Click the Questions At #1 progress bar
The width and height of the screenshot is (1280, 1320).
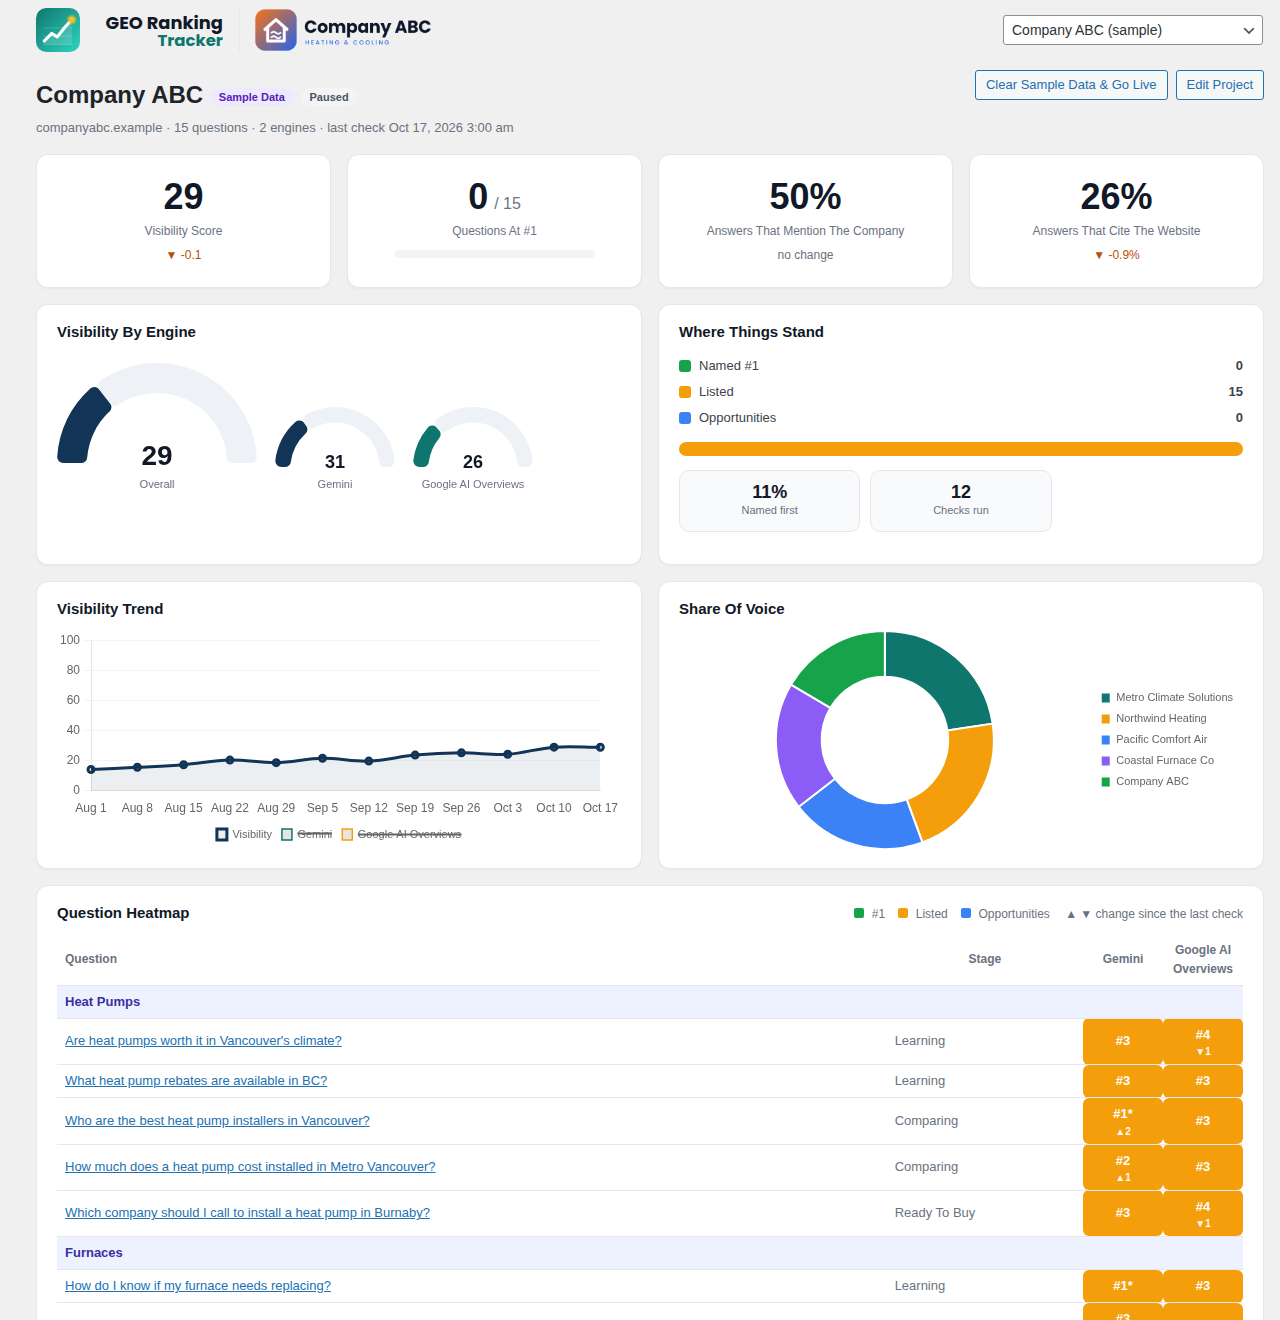495,254
